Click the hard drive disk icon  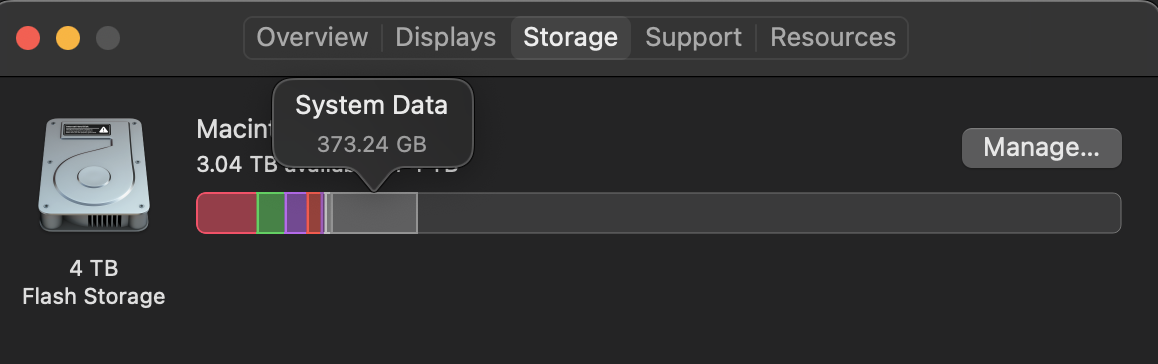click(94, 174)
